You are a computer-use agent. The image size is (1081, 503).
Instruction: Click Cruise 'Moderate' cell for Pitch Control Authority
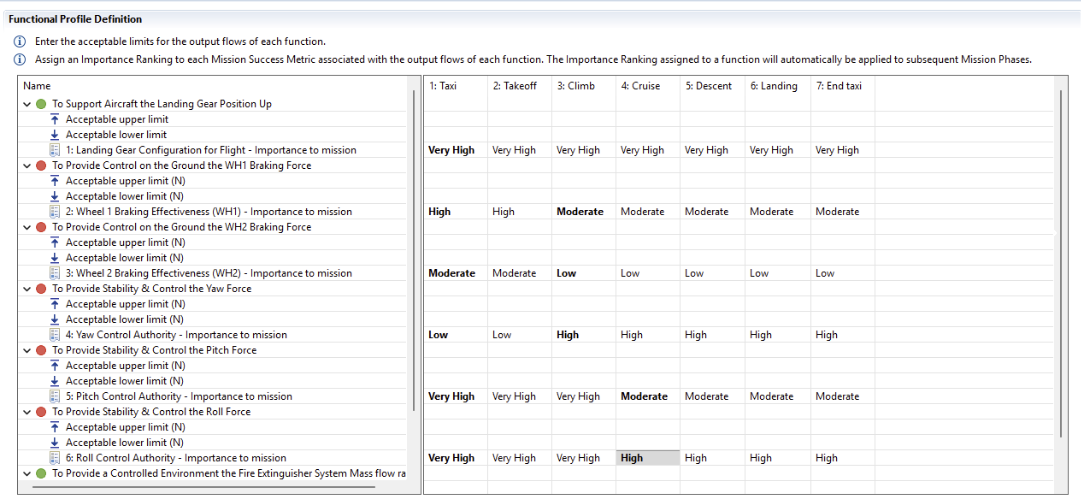[x=647, y=396]
